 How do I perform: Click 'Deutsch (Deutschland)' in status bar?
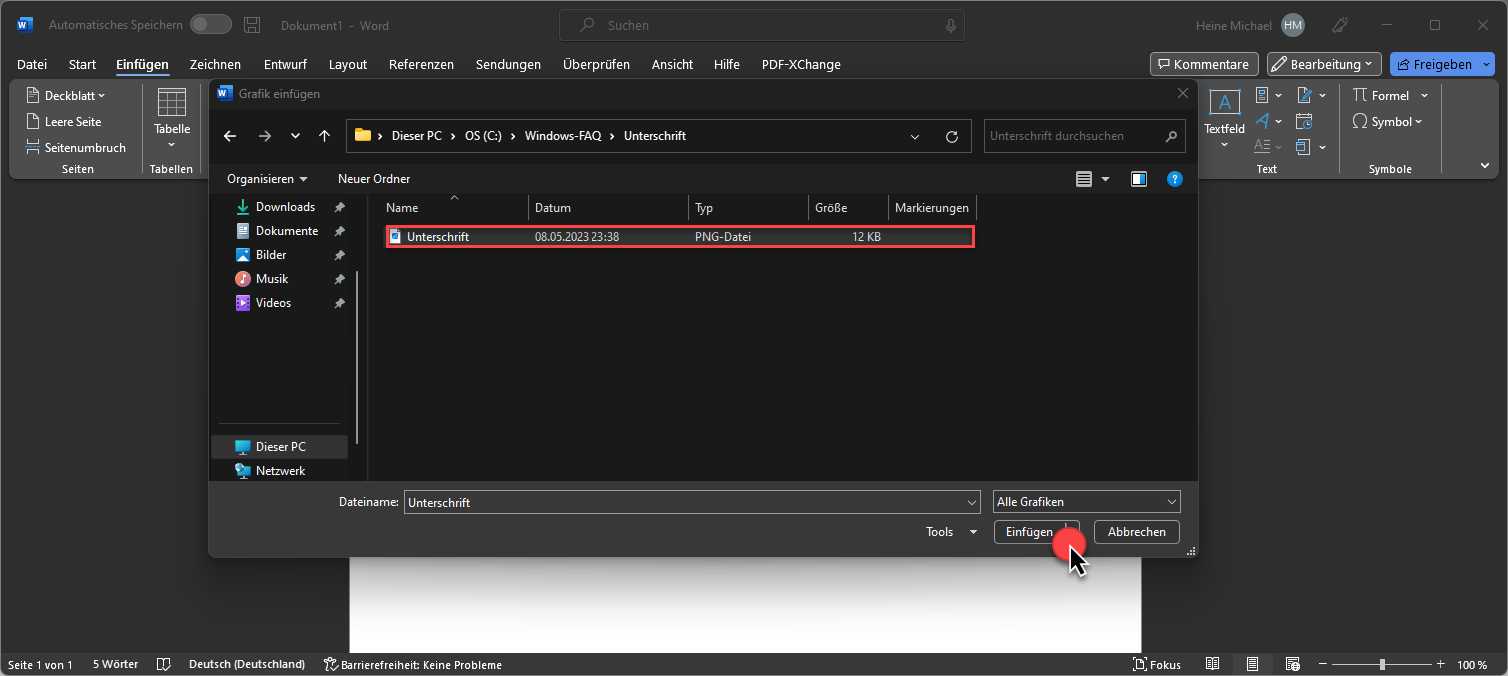pos(247,664)
